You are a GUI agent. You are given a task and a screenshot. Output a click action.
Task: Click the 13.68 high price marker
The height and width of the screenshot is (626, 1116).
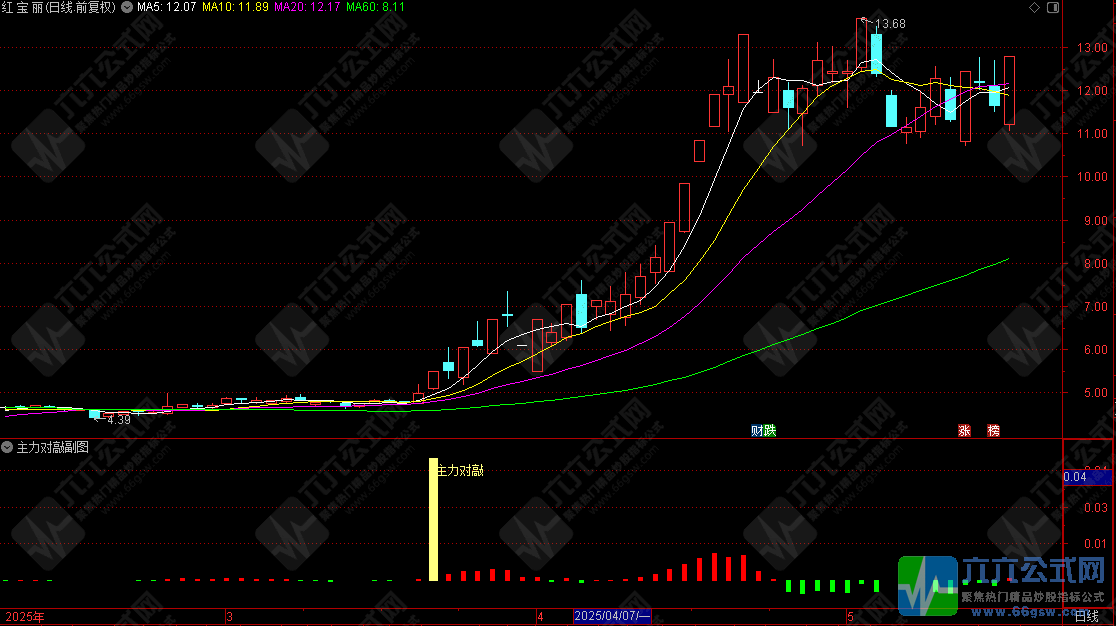pyautogui.click(x=889, y=24)
